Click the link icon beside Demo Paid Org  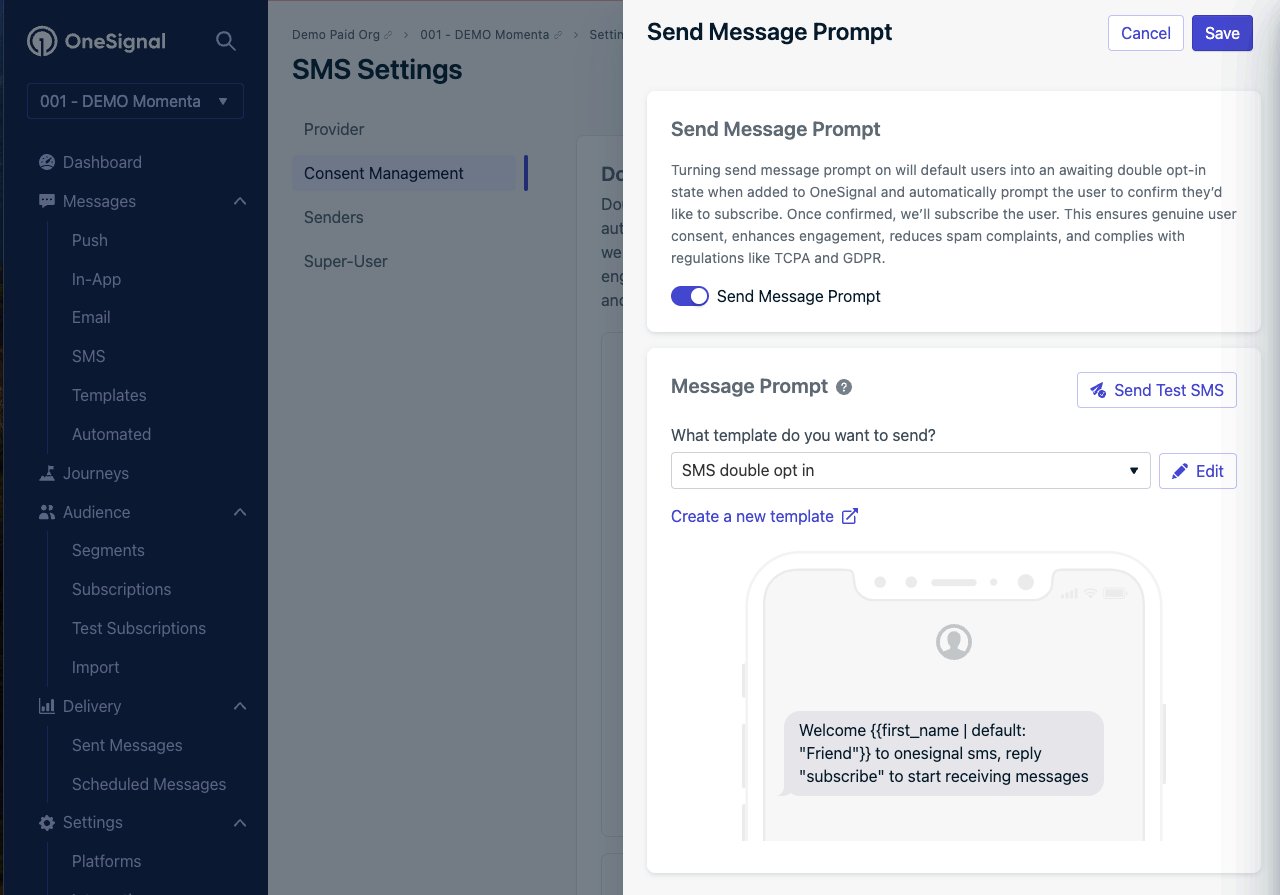pos(388,35)
